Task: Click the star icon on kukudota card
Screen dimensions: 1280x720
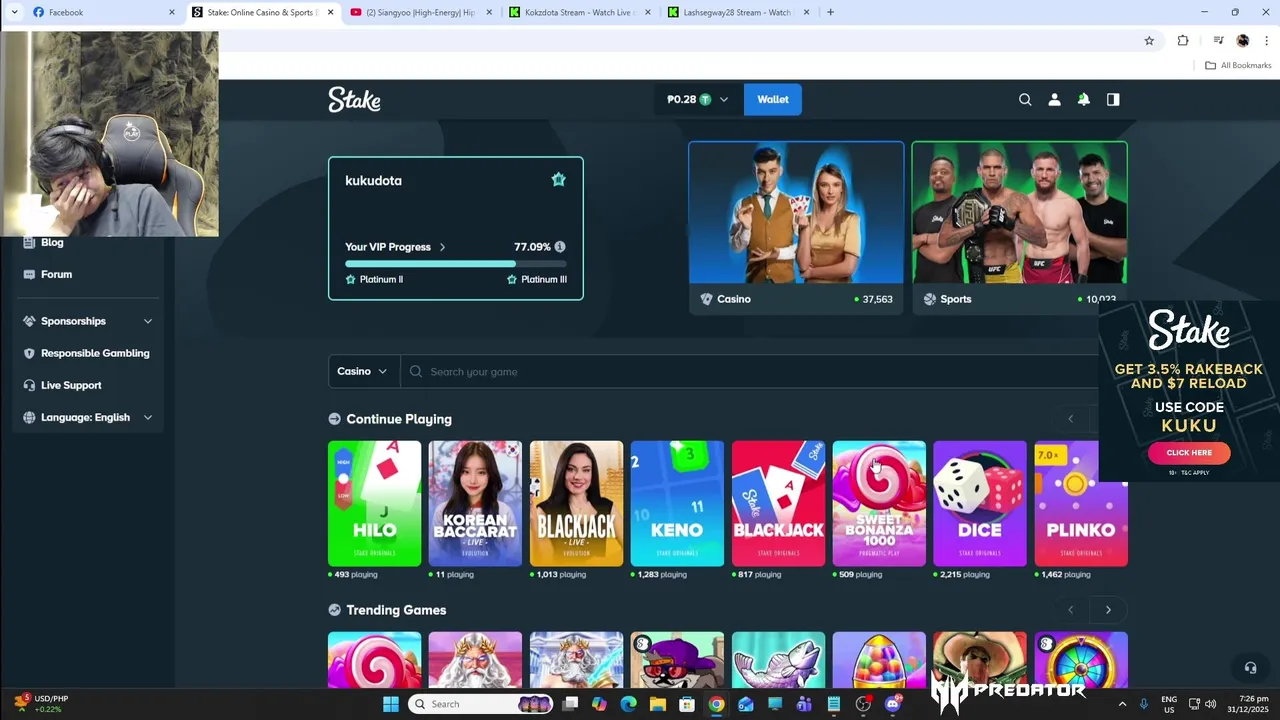Action: (x=558, y=180)
